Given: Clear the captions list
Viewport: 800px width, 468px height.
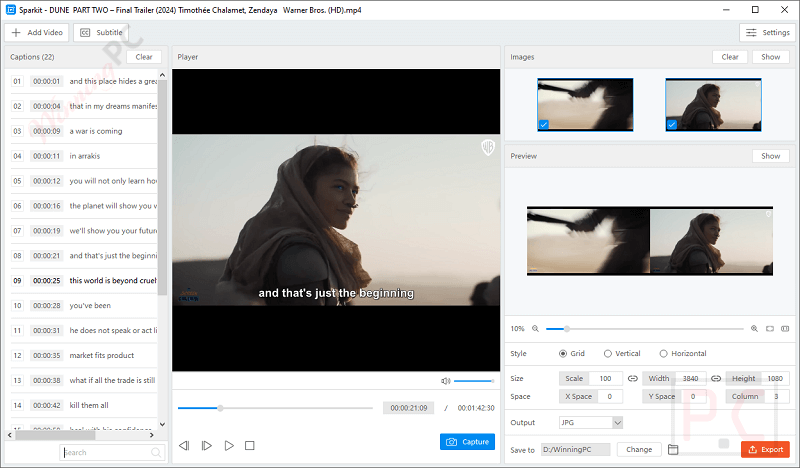Looking at the screenshot, I should [x=144, y=57].
